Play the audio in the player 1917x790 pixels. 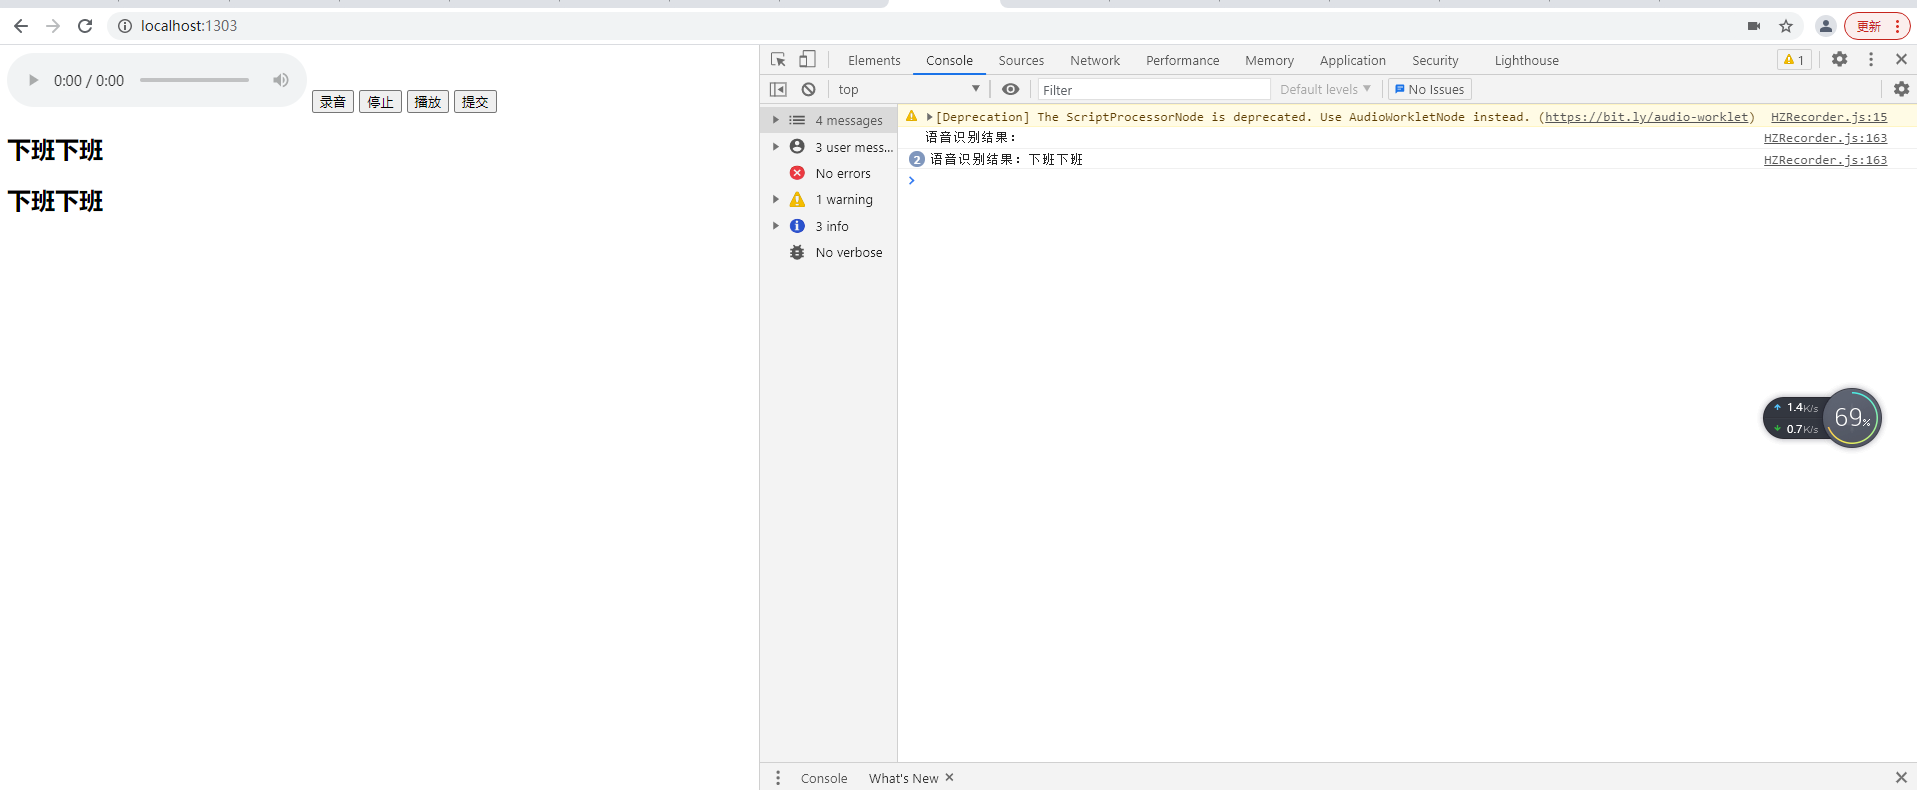(33, 80)
